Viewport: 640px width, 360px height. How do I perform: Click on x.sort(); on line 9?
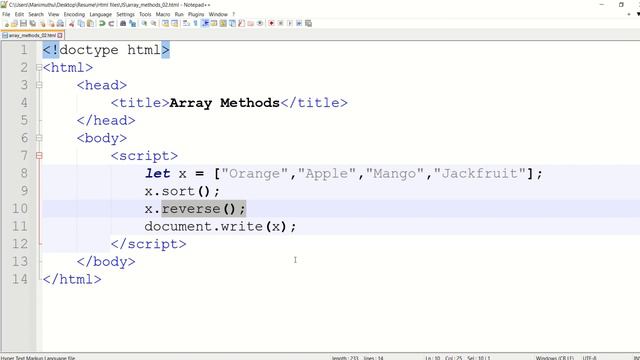(182, 191)
